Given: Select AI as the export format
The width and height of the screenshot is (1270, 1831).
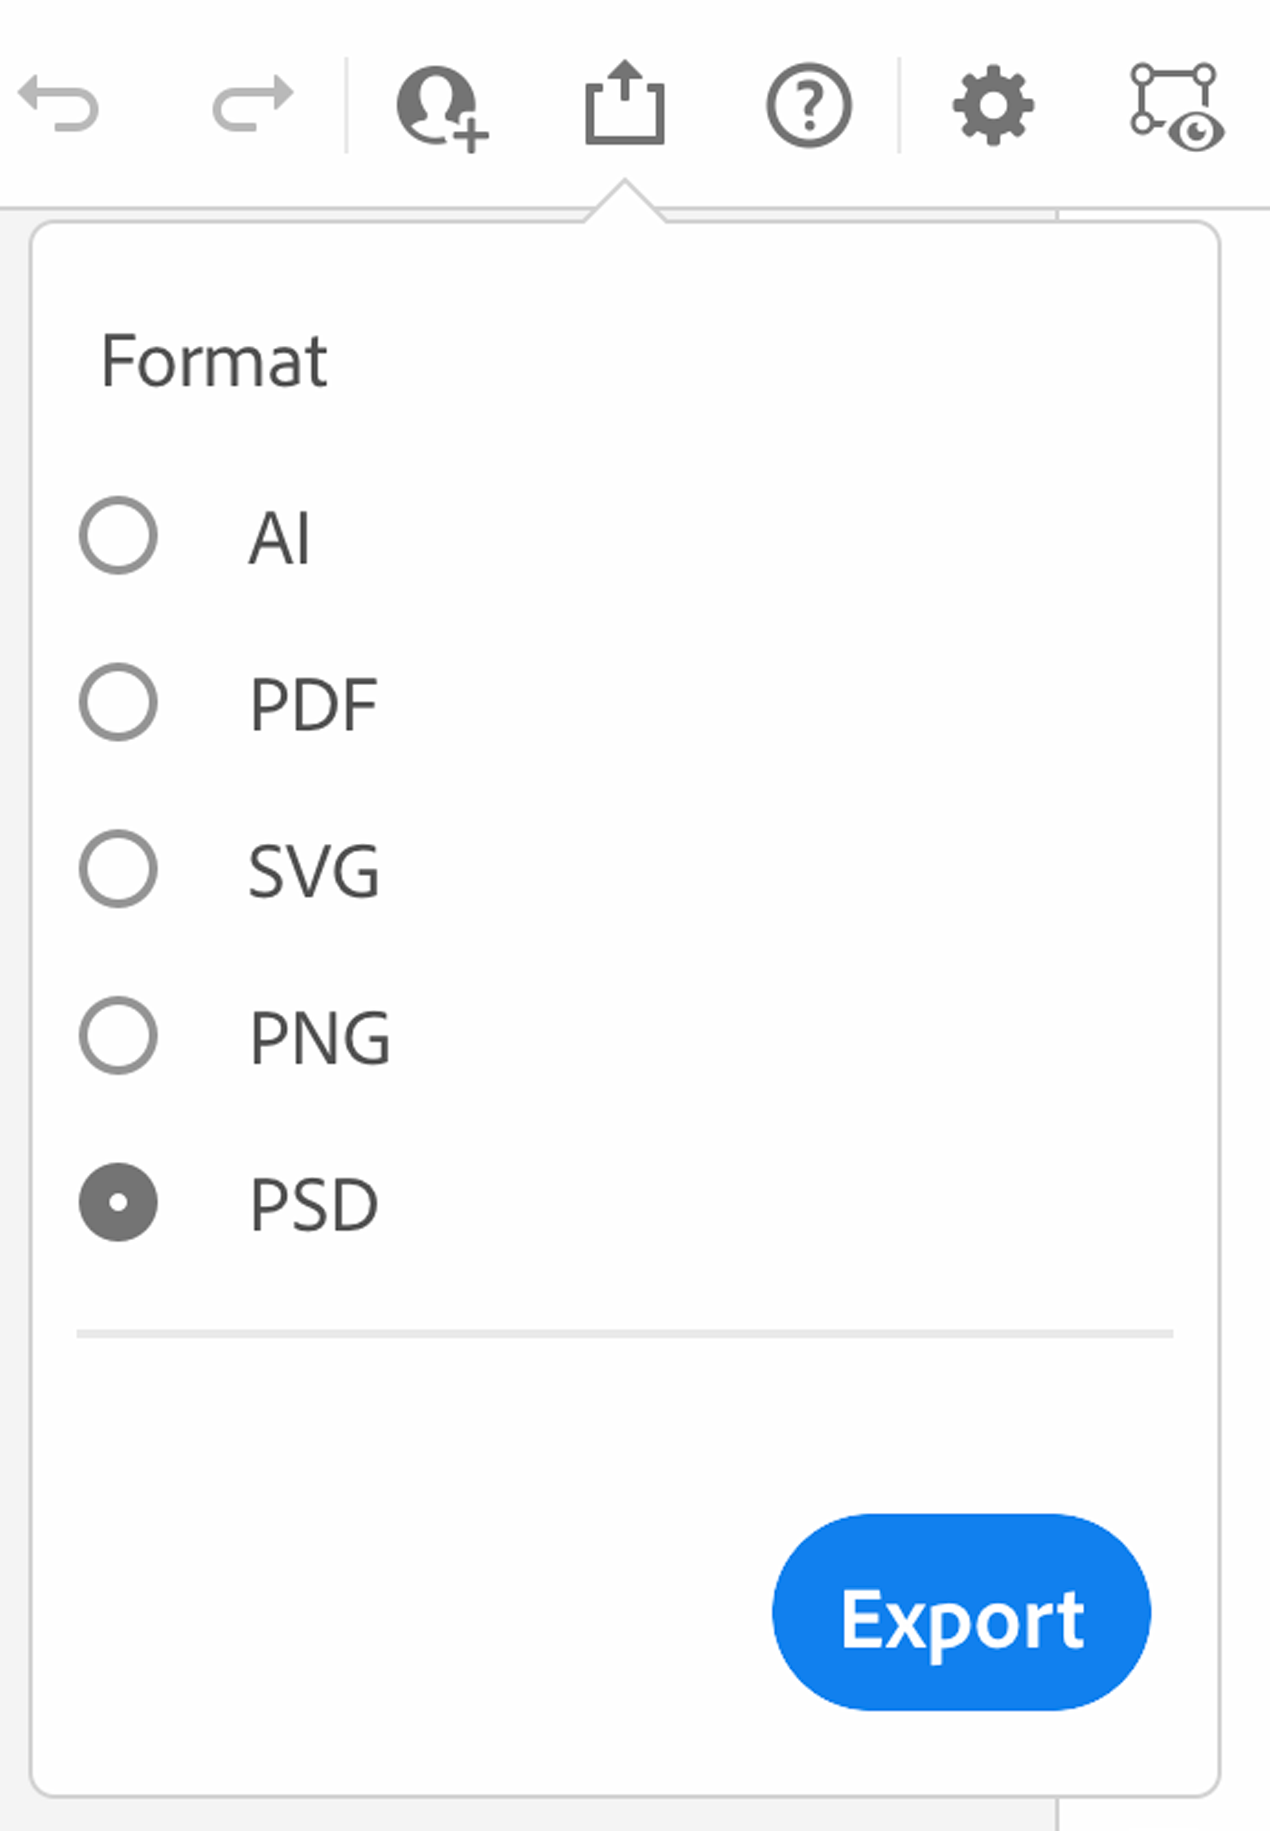Looking at the screenshot, I should [x=118, y=536].
